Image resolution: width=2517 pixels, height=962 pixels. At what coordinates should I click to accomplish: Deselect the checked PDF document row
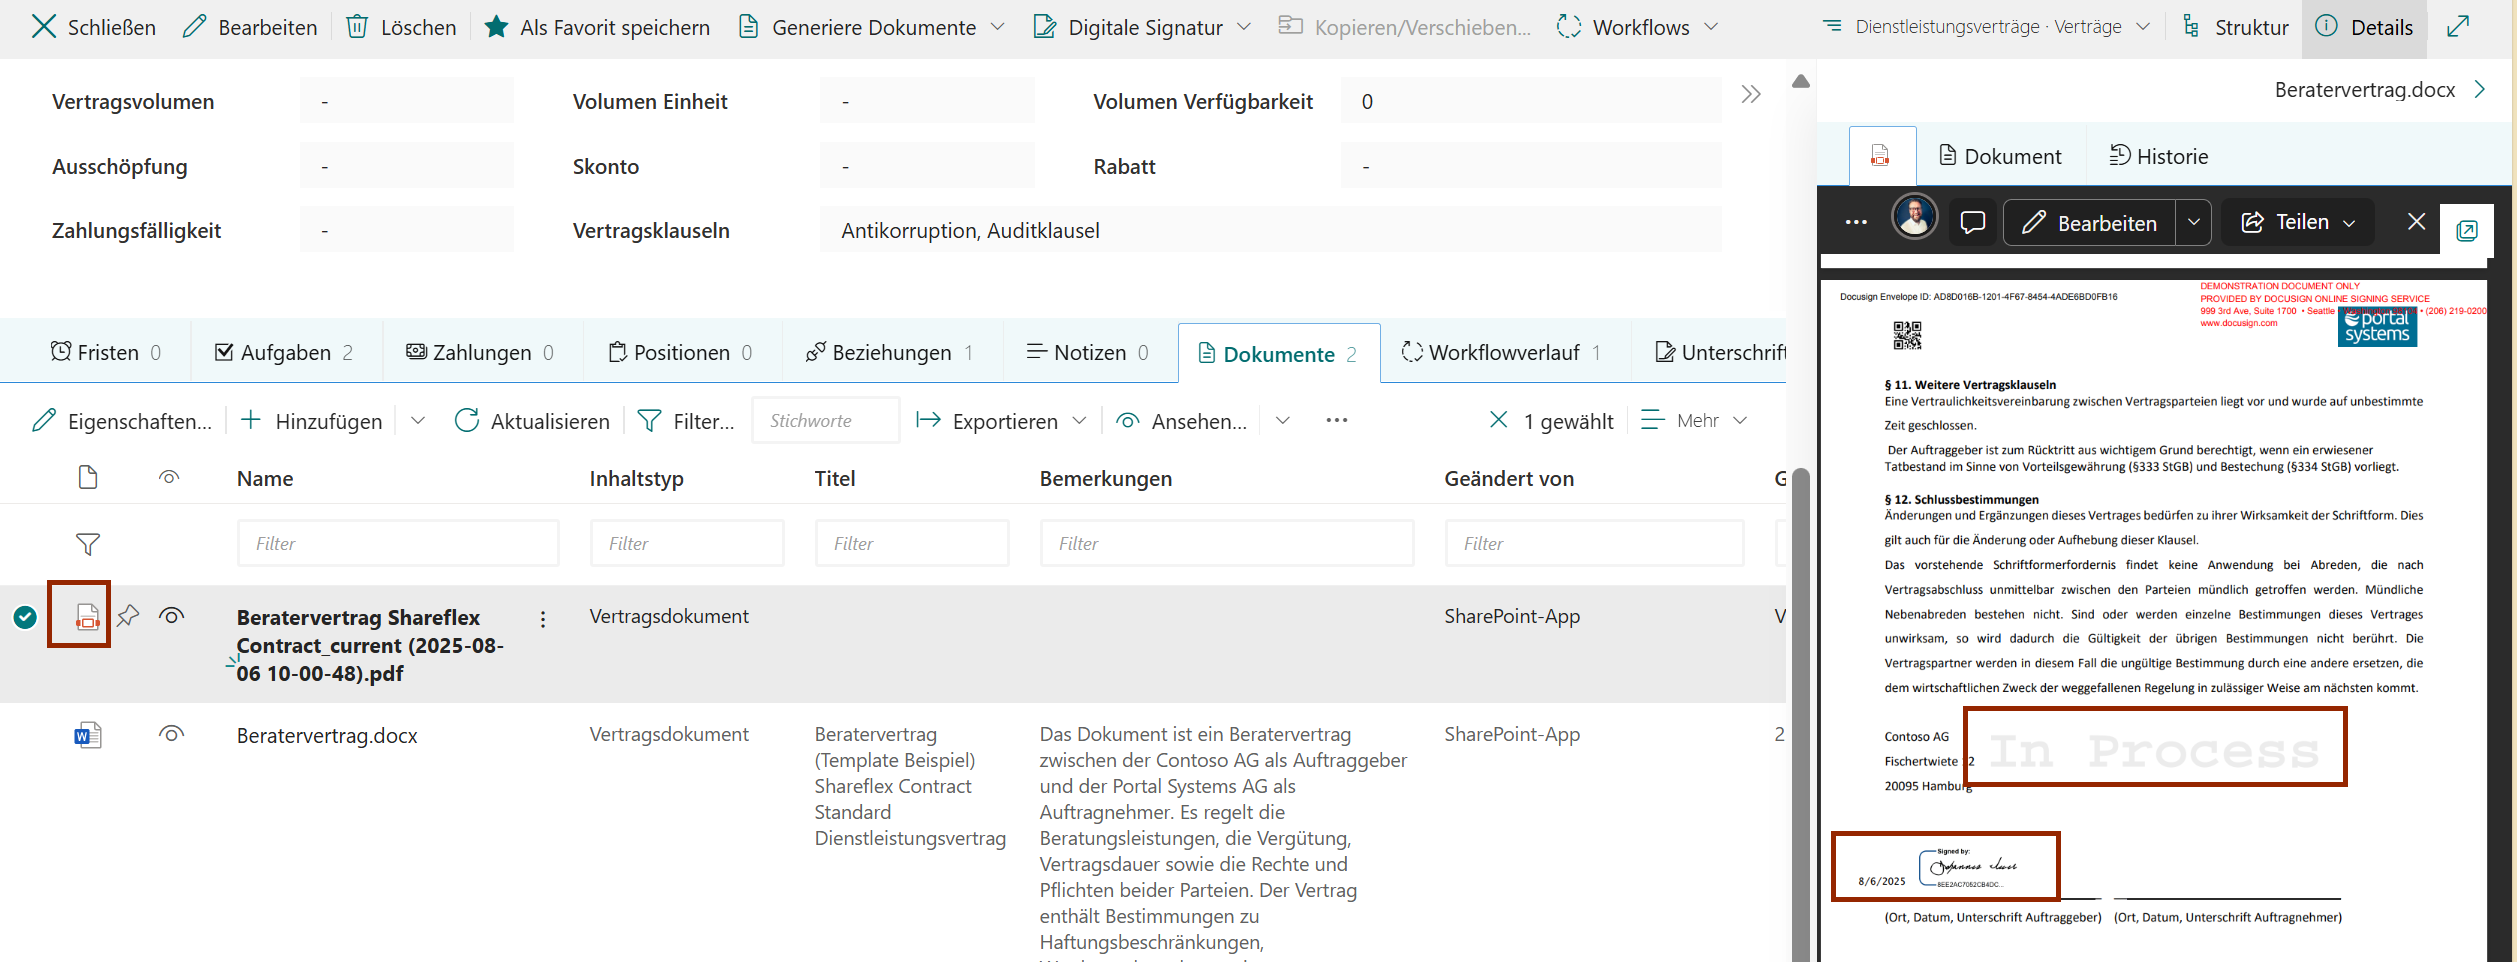point(25,617)
